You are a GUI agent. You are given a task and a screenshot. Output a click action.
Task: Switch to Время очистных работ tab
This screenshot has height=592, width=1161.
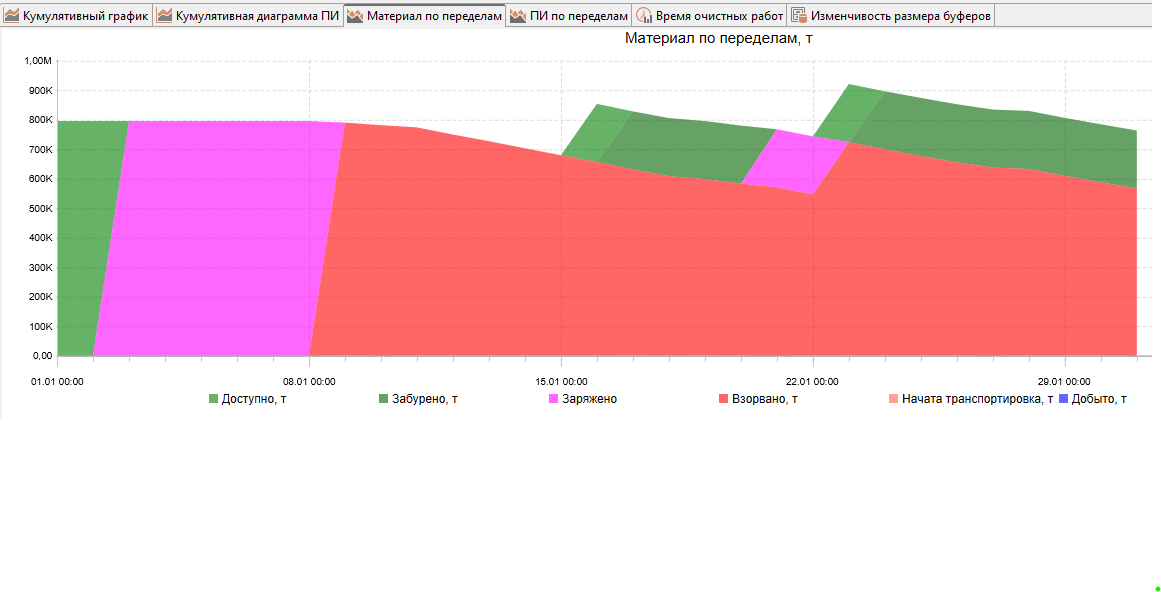709,15
